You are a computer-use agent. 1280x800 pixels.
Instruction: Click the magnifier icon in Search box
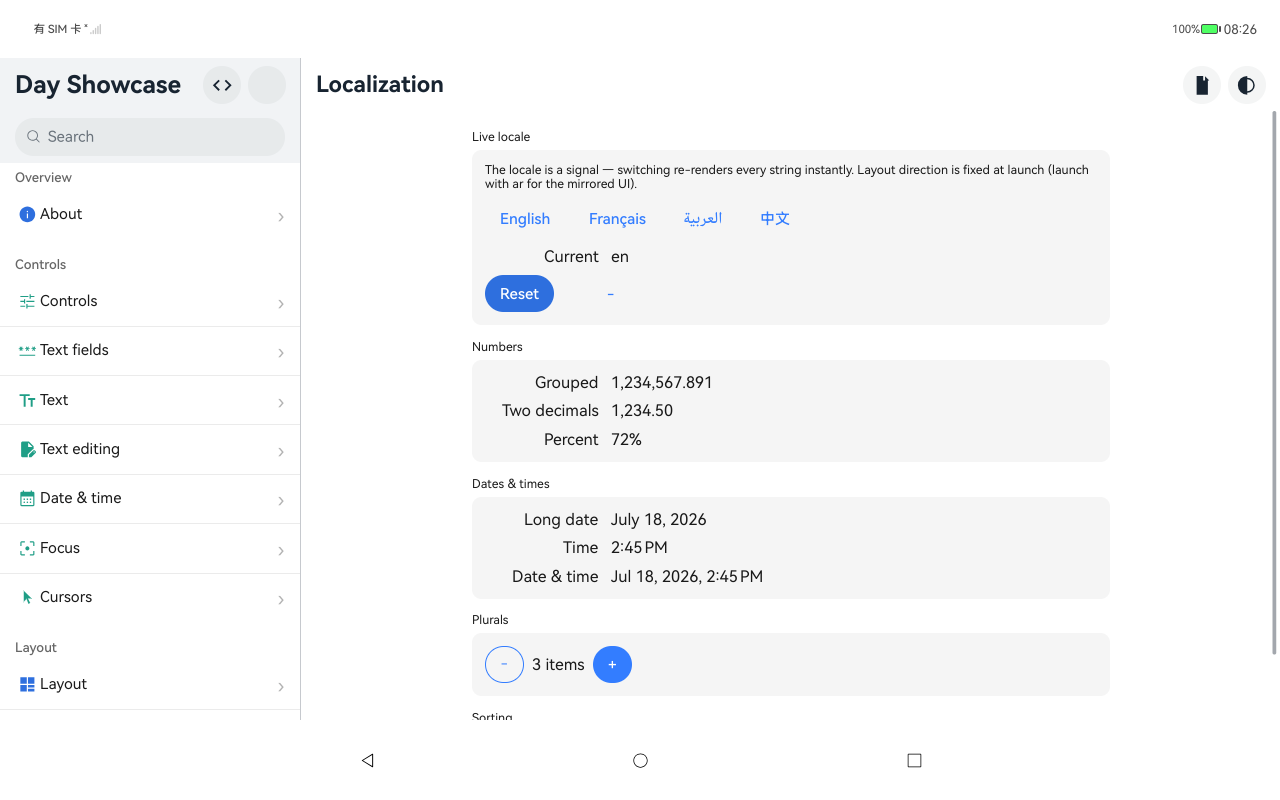click(34, 137)
